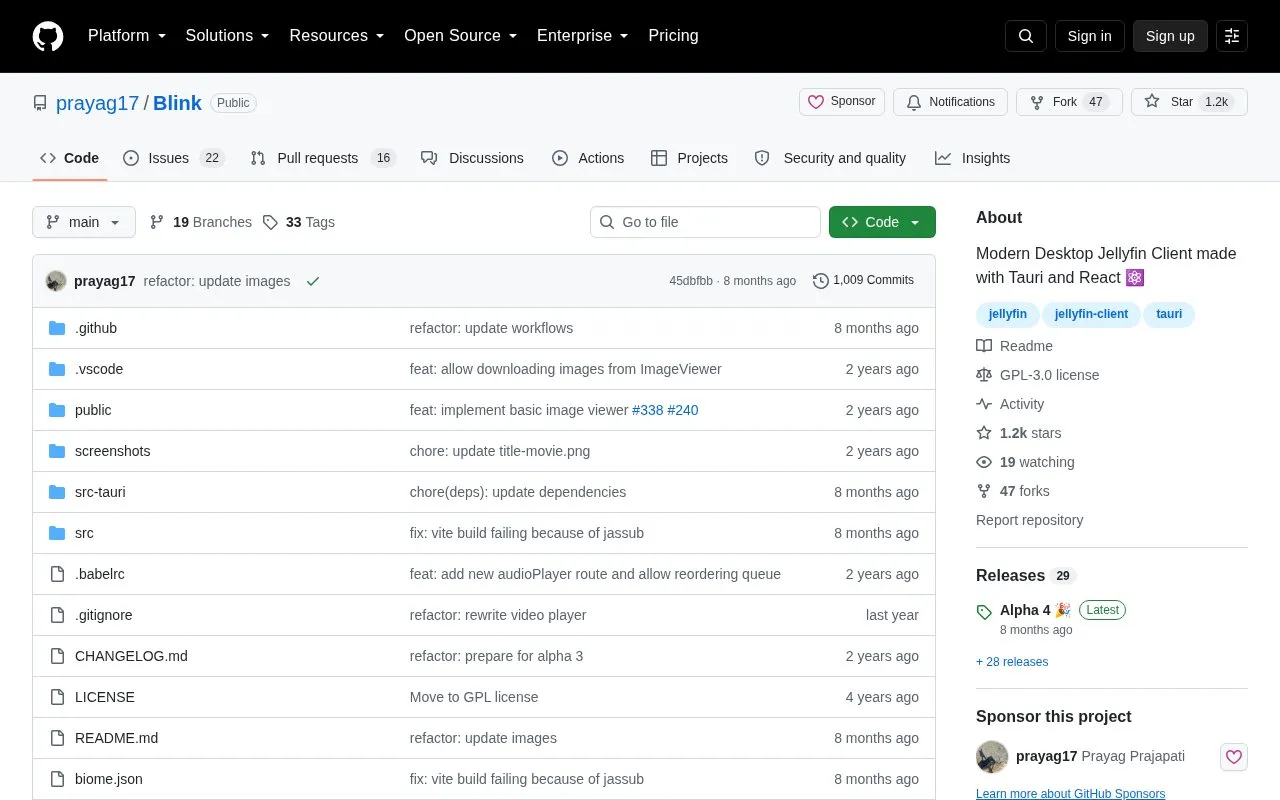Expand the Platform menu

tap(127, 36)
